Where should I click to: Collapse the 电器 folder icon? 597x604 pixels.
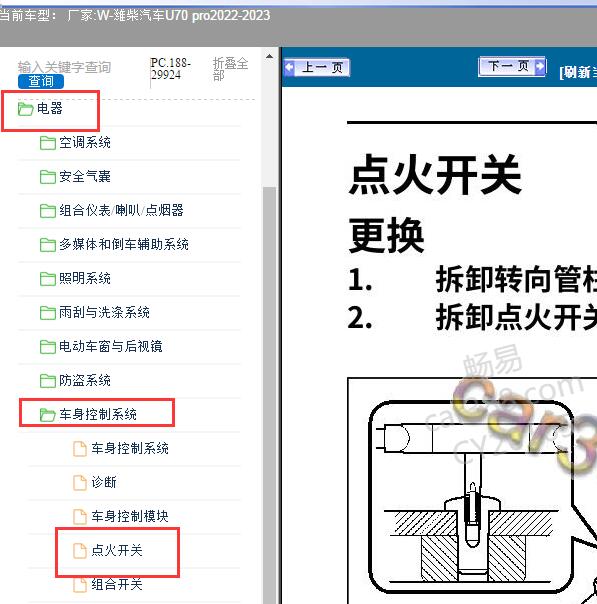point(25,109)
